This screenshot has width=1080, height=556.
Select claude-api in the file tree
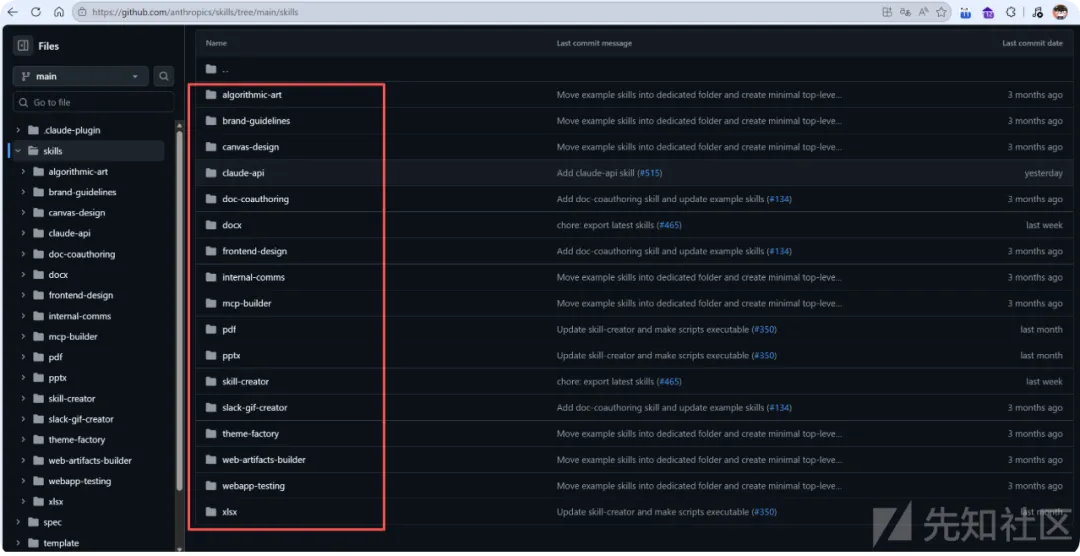click(70, 234)
